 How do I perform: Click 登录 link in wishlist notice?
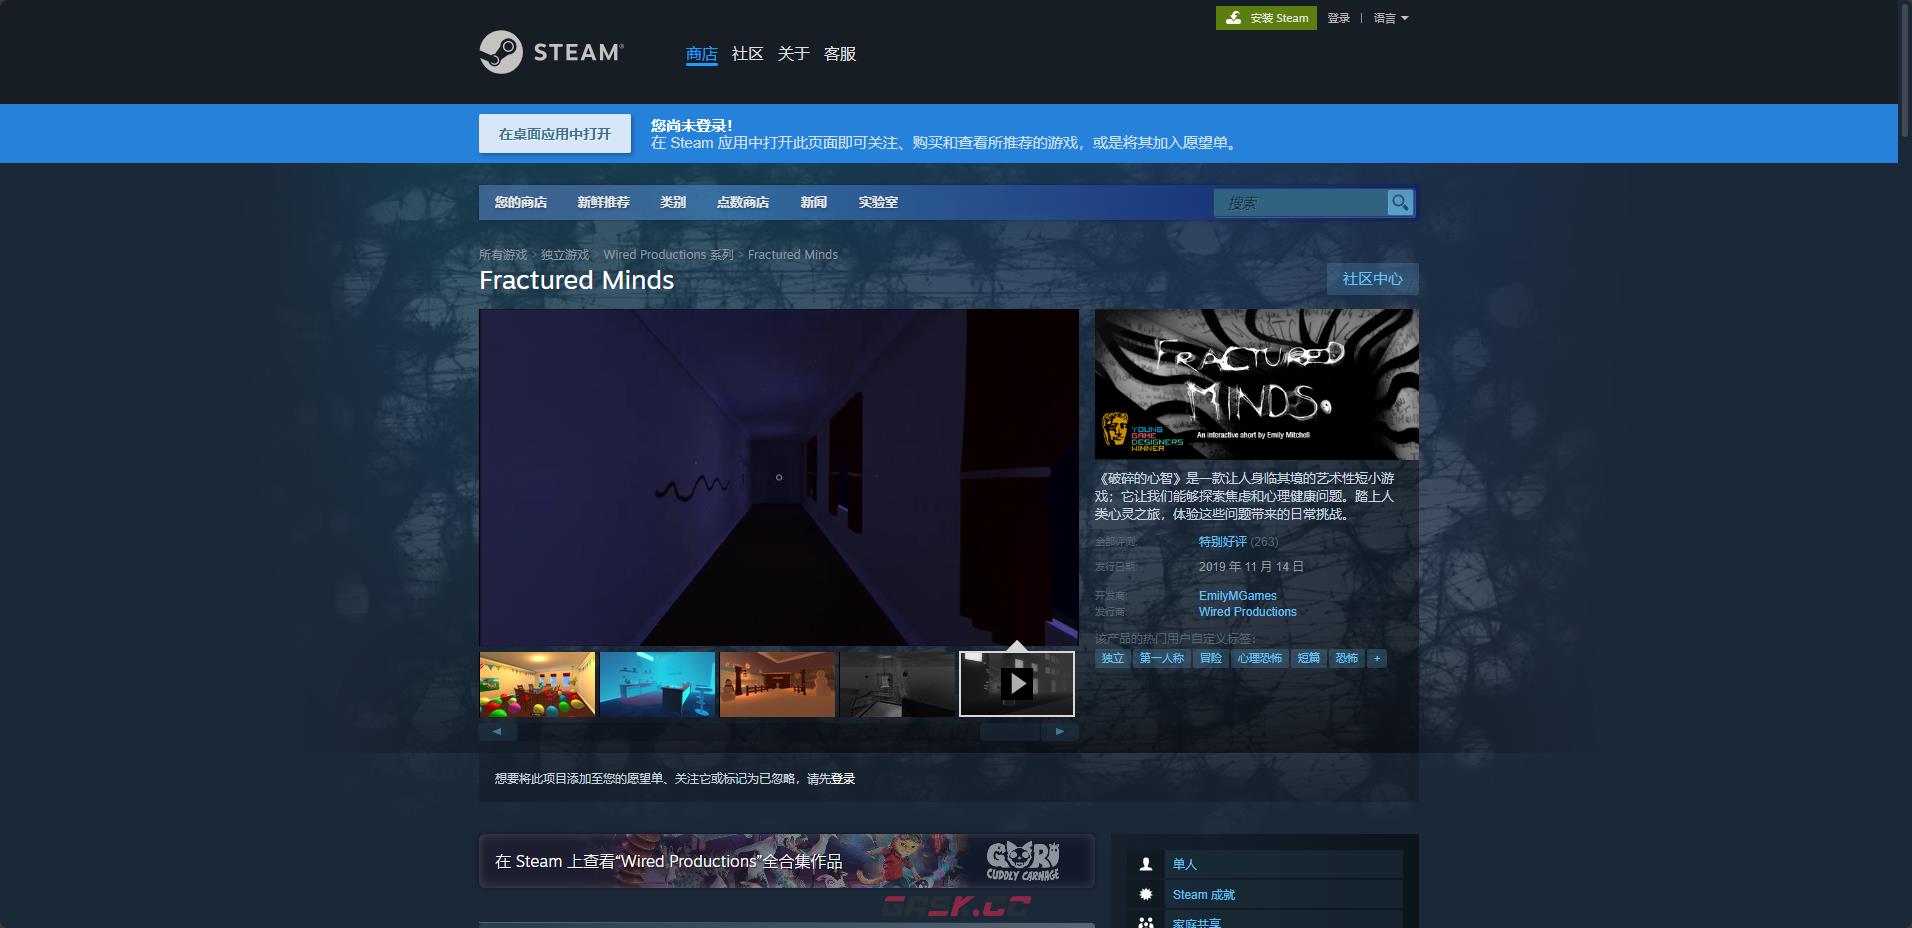click(842, 779)
